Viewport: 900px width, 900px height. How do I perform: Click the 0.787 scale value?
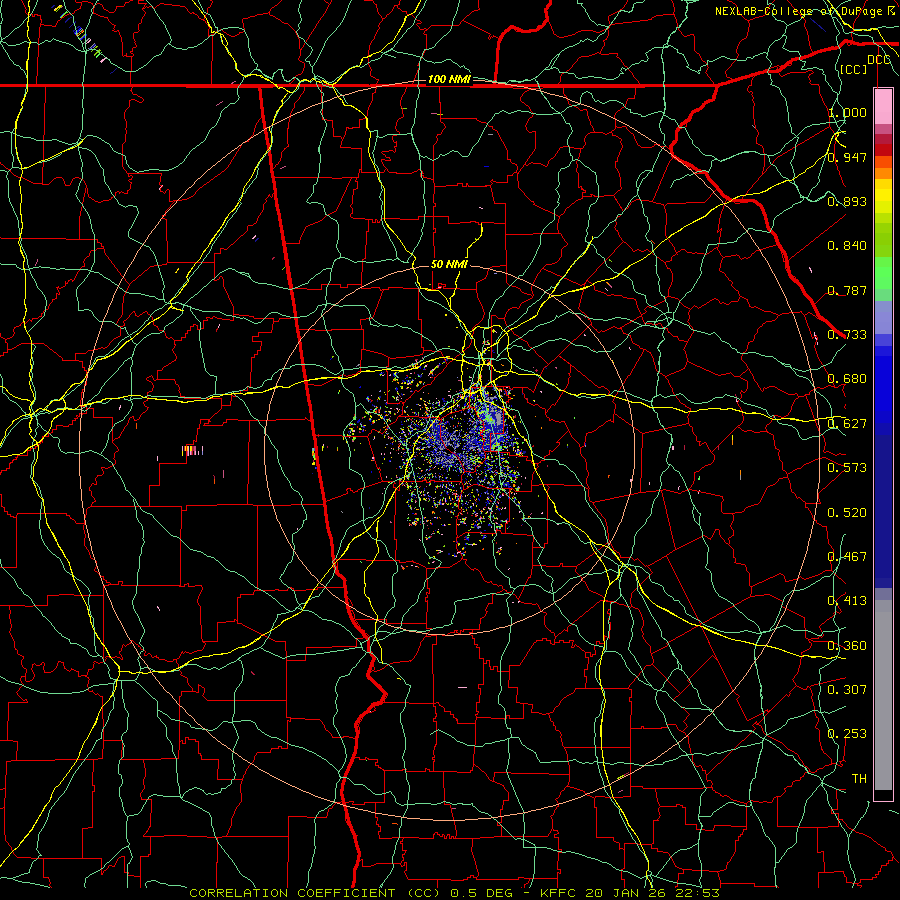click(847, 290)
